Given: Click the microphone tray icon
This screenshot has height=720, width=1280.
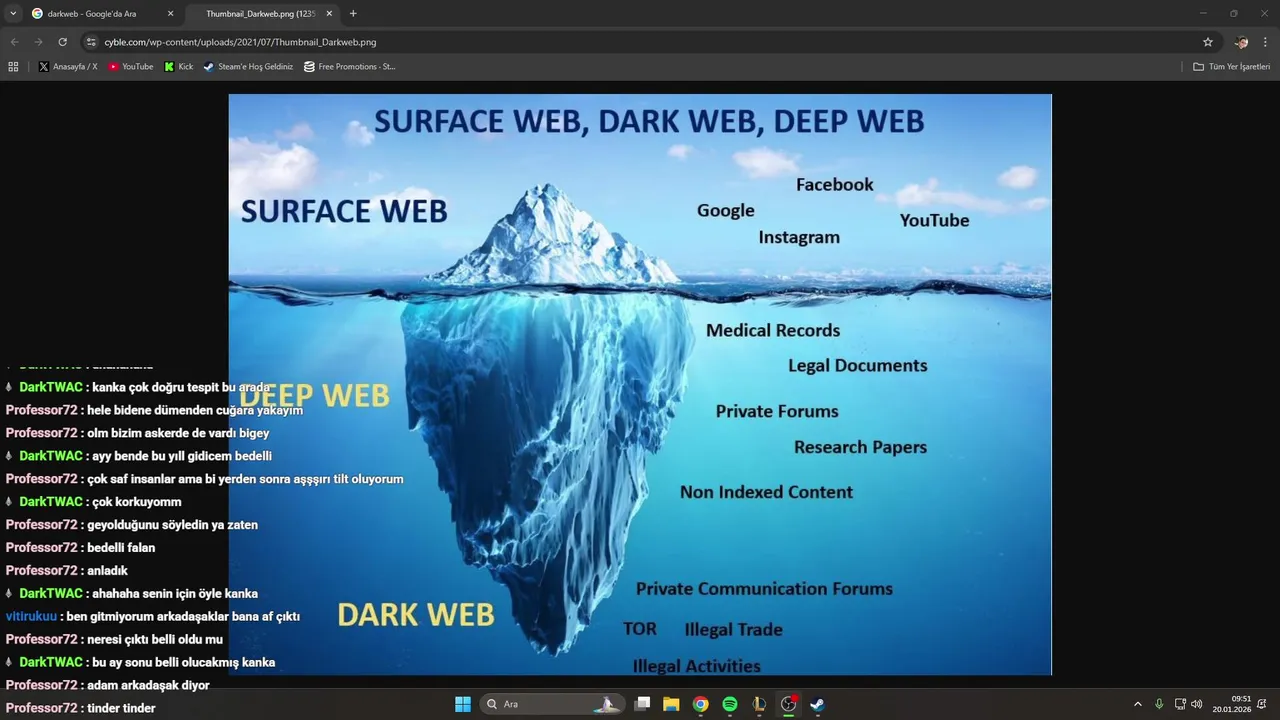Looking at the screenshot, I should [x=1159, y=704].
